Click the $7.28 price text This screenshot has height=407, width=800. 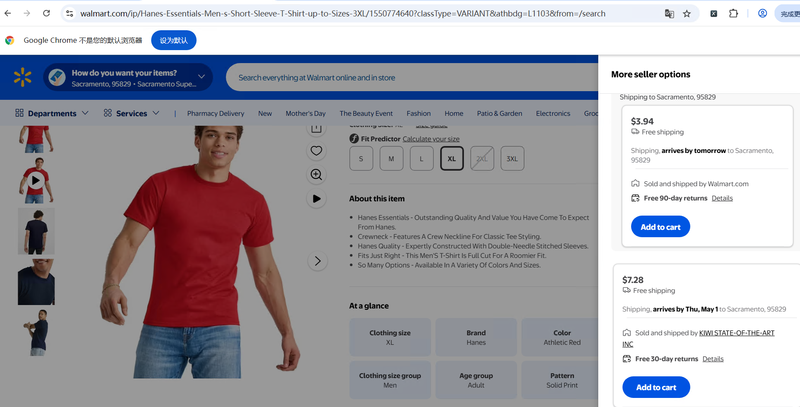[633, 280]
